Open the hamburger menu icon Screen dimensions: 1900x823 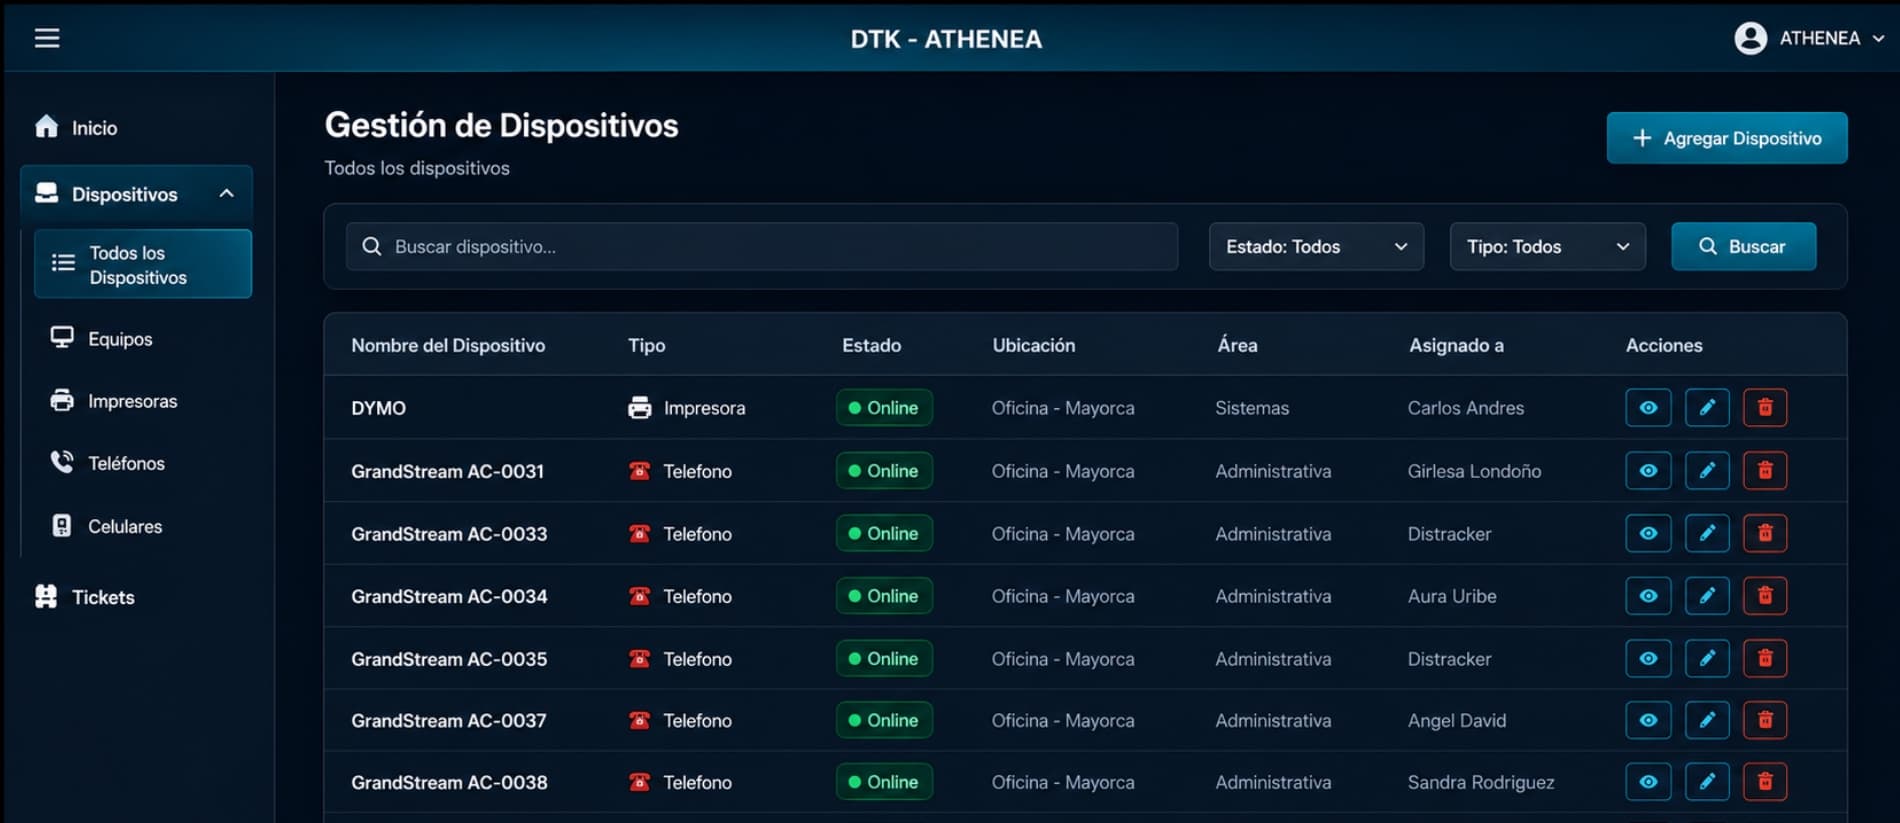[x=47, y=38]
